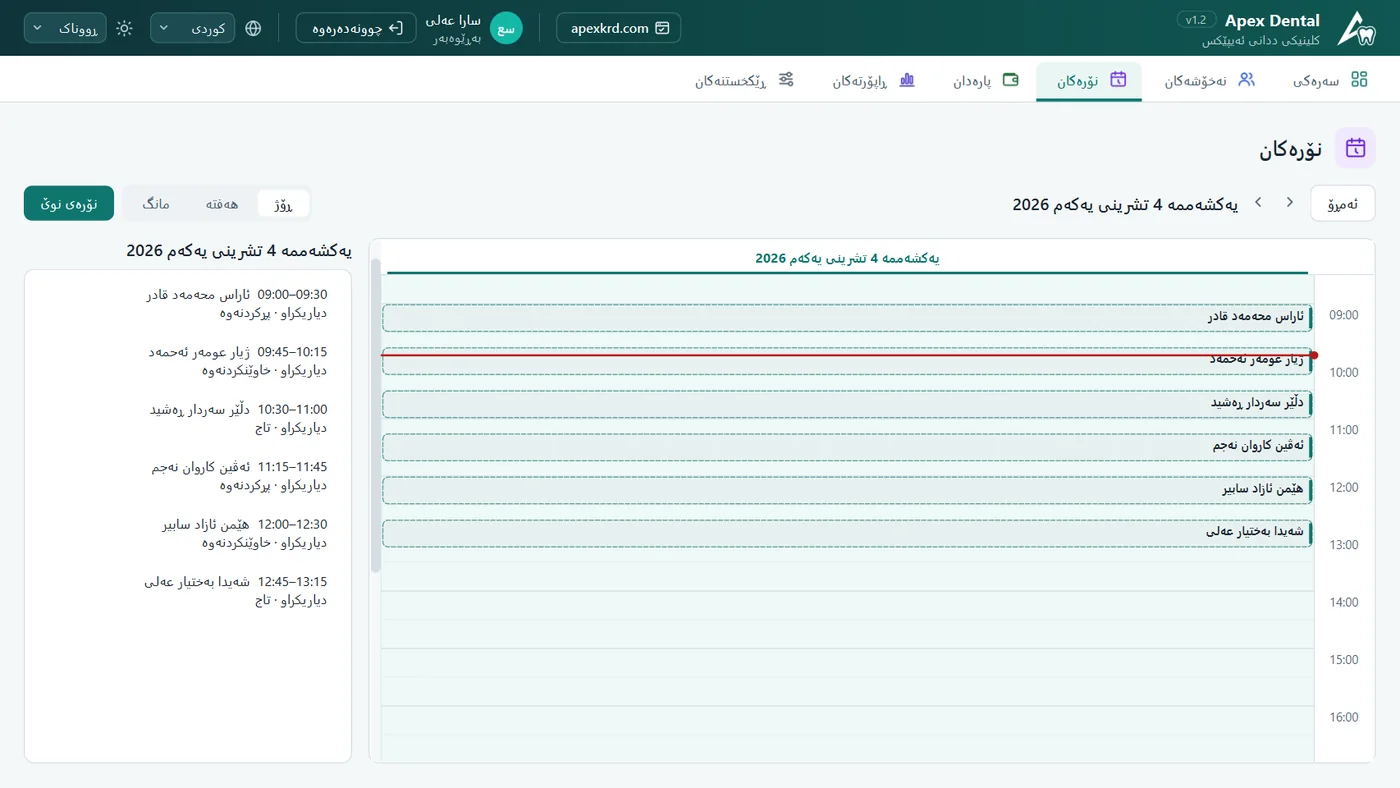Open the پارەدان payments tab

click(986, 80)
